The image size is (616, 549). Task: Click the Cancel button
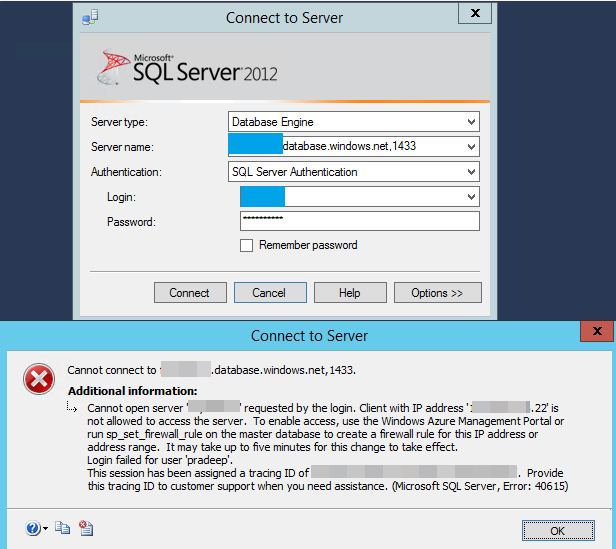coord(270,293)
